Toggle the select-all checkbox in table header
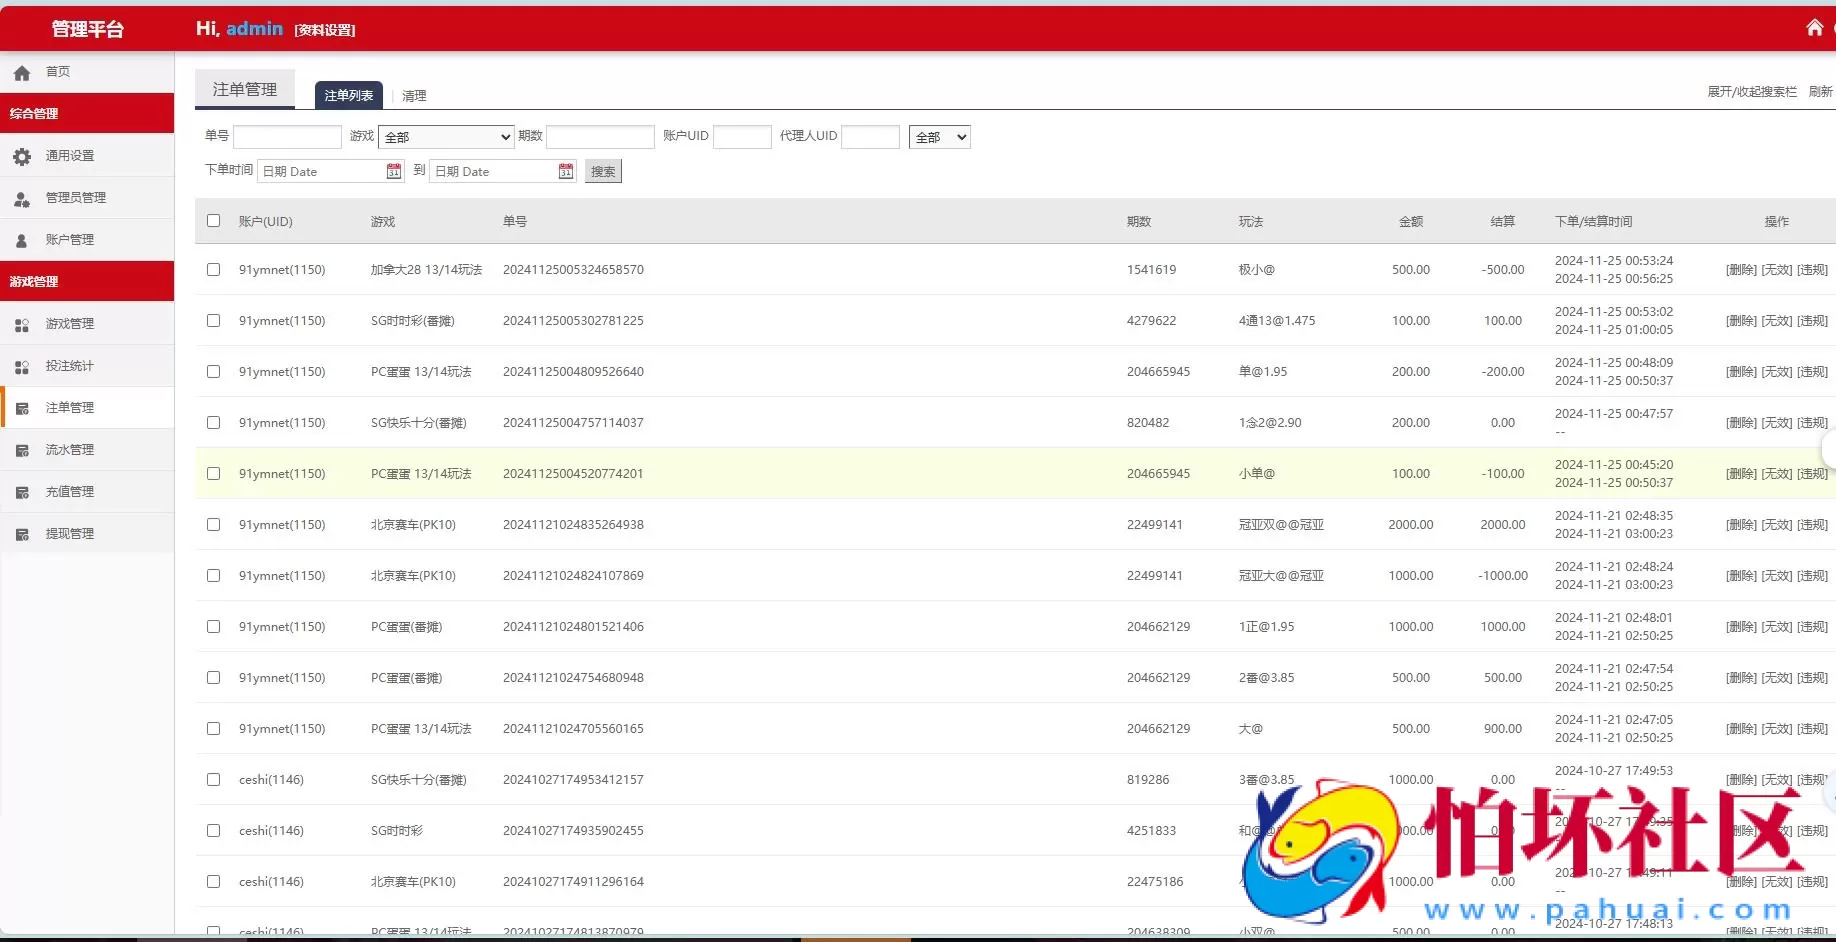Viewport: 1836px width, 942px height. (x=213, y=220)
